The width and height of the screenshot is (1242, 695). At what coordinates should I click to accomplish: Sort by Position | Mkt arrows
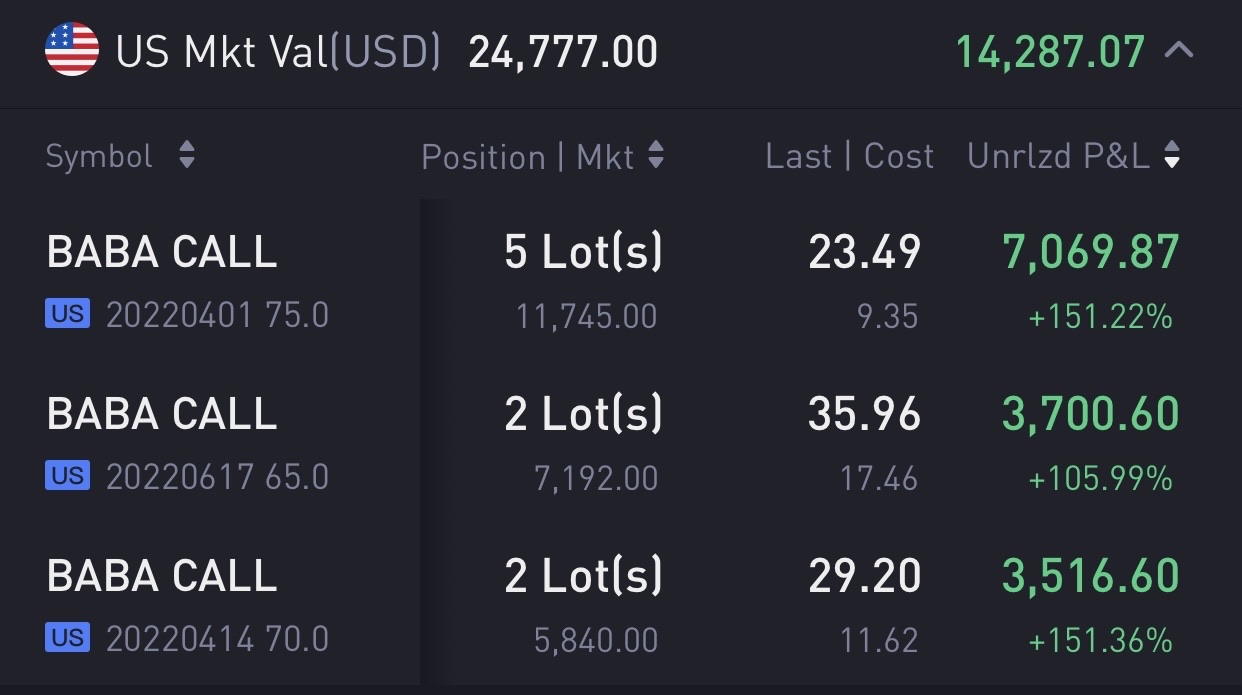click(x=656, y=155)
